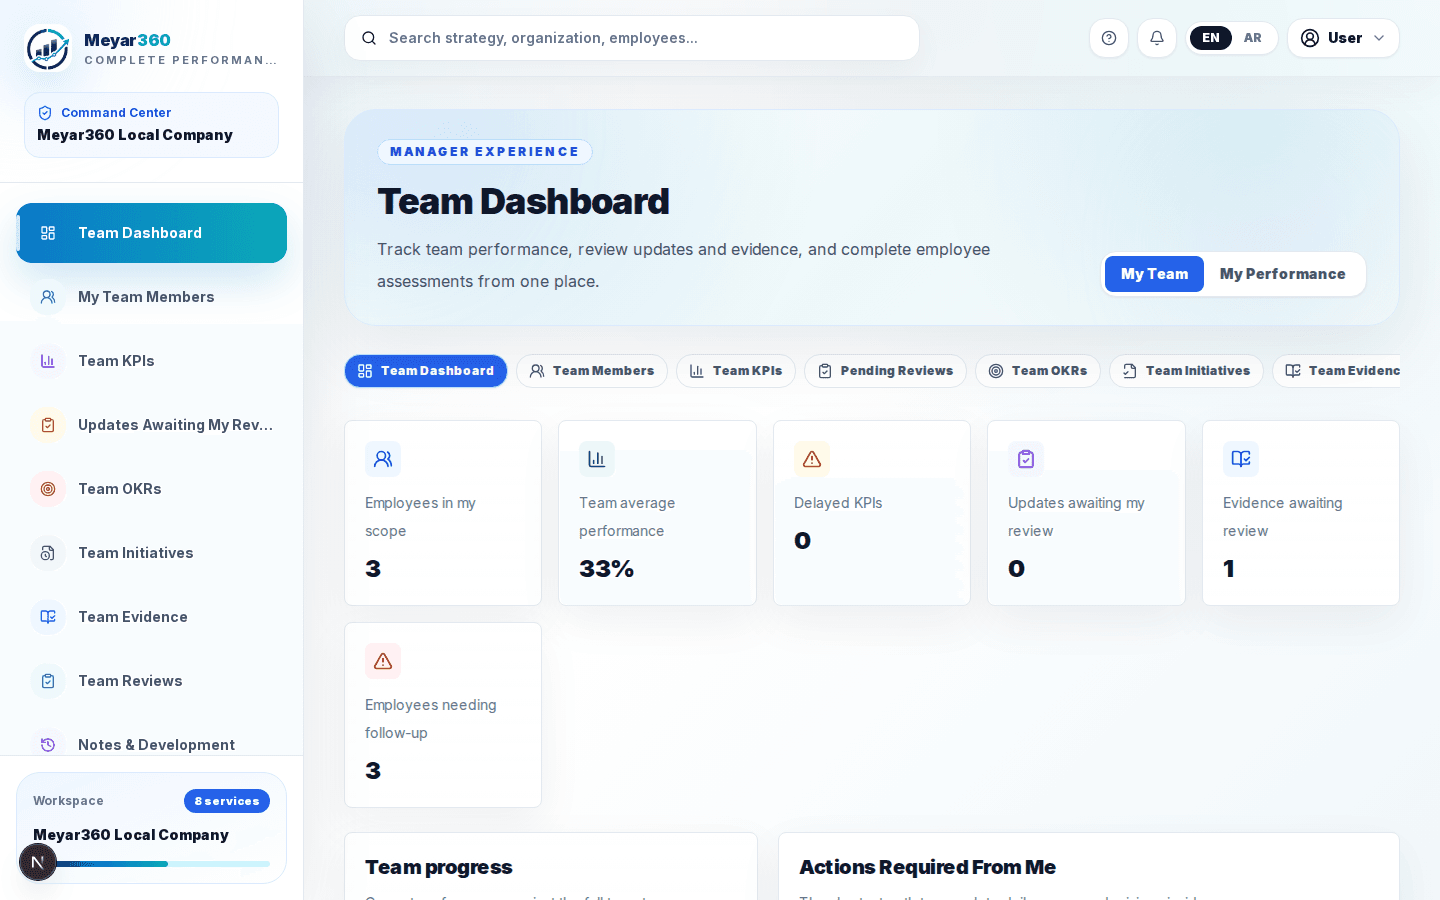Screen dimensions: 1440x900
Task: Open the Team Initiatives tab
Action: click(x=1186, y=371)
